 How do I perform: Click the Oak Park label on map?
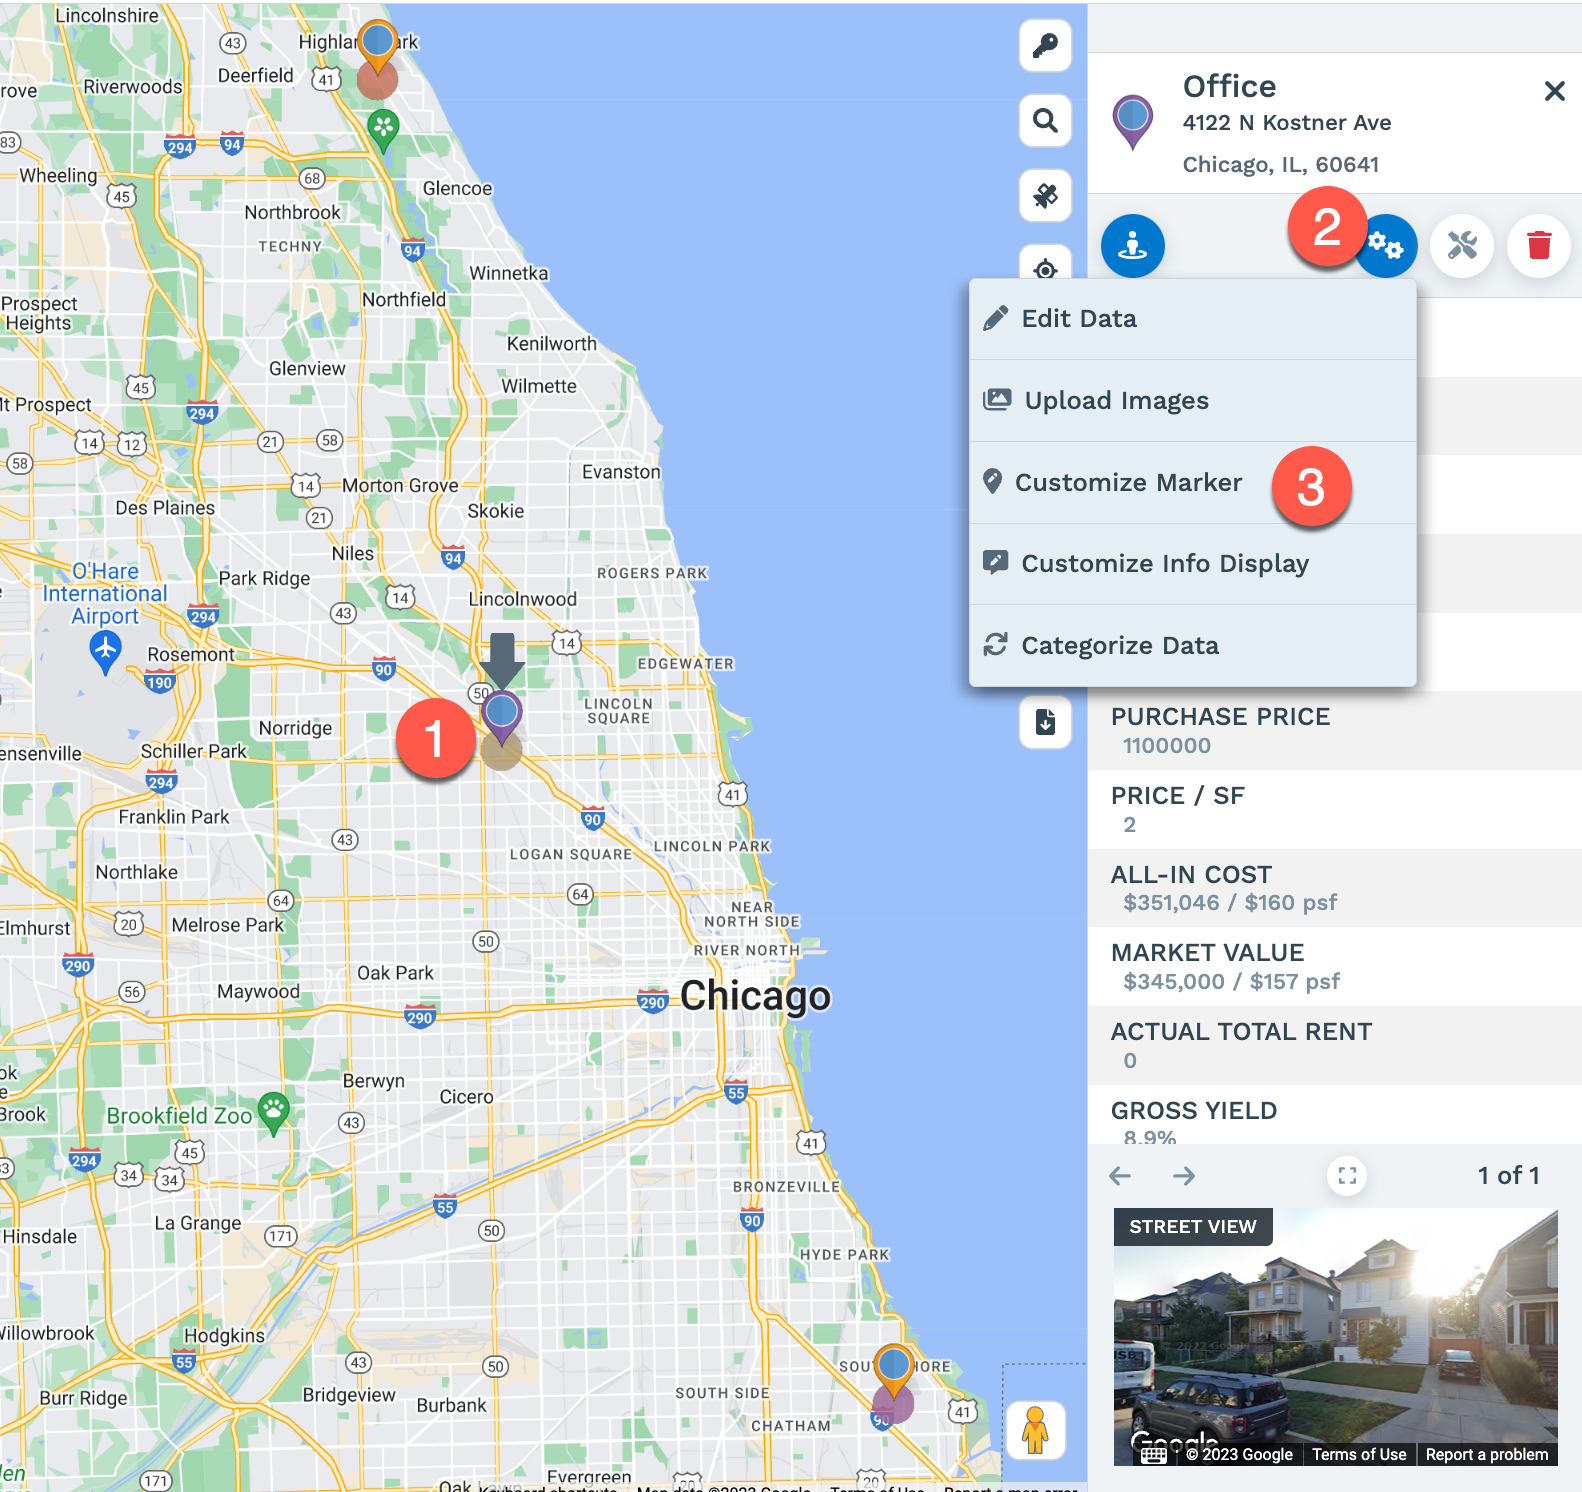pos(395,973)
